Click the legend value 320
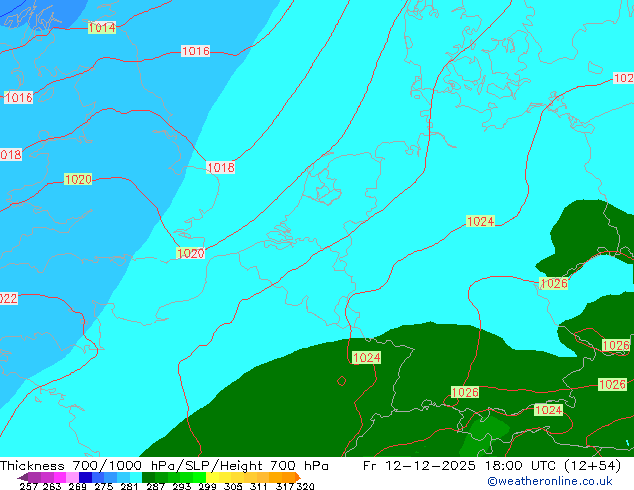 (305, 486)
